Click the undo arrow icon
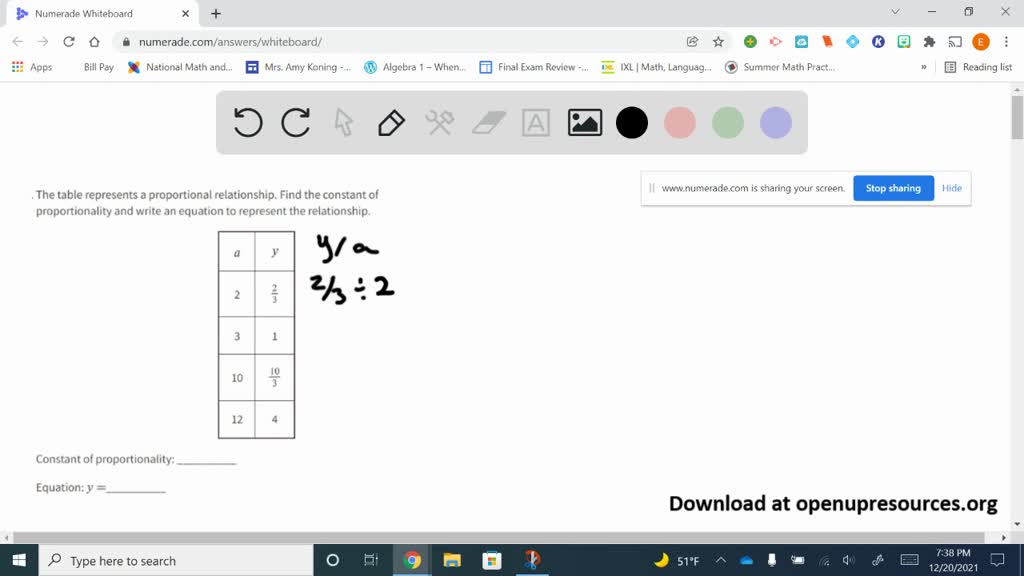 click(247, 122)
